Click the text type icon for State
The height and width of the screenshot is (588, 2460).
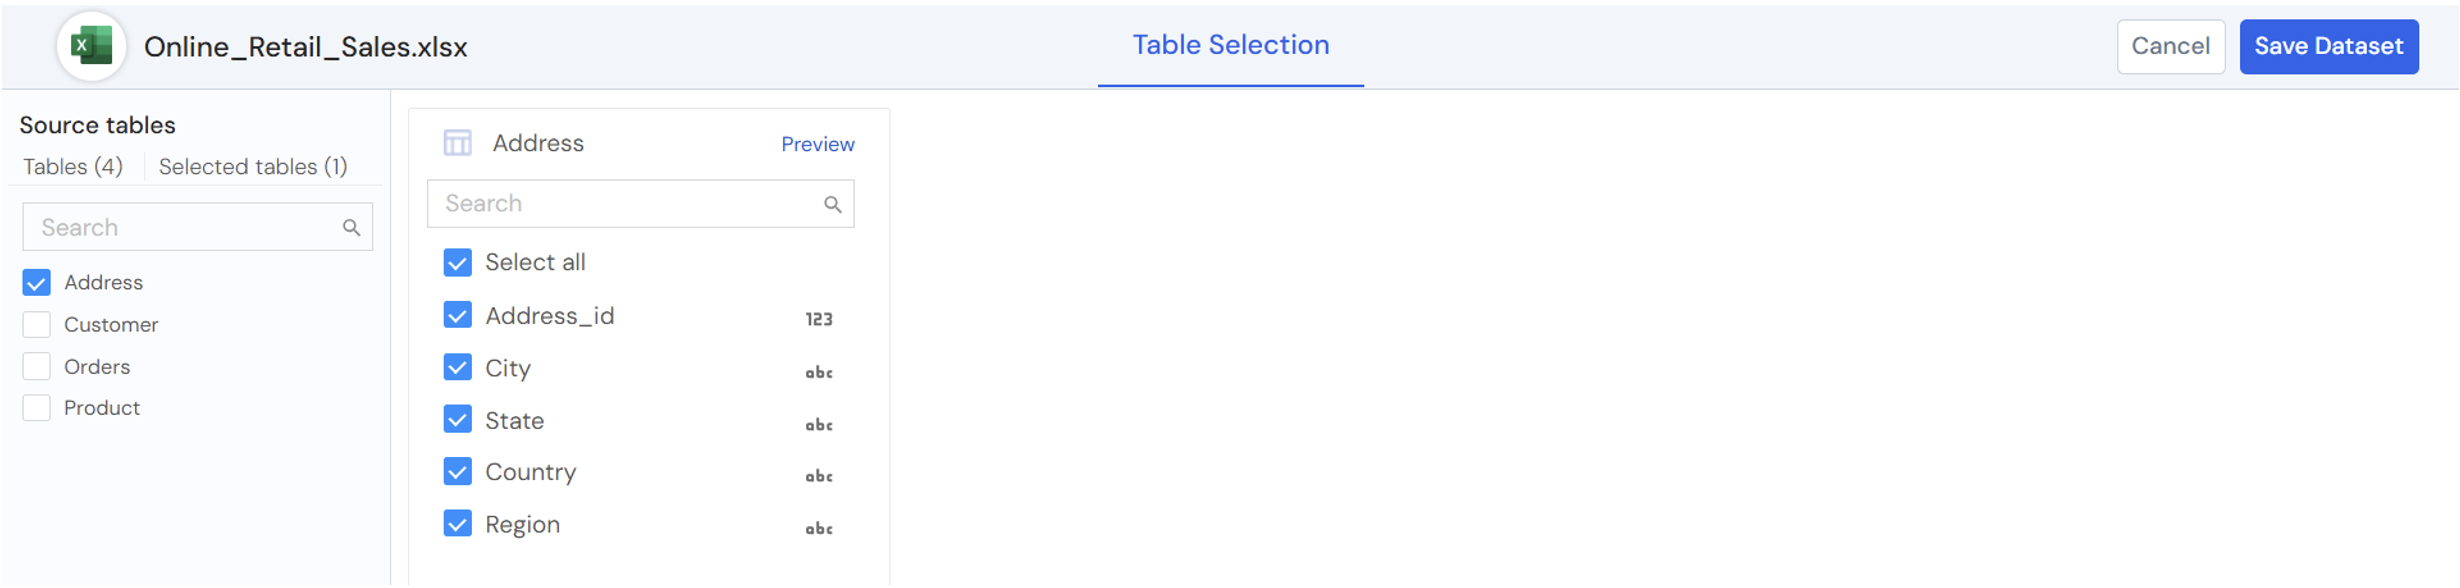point(818,425)
